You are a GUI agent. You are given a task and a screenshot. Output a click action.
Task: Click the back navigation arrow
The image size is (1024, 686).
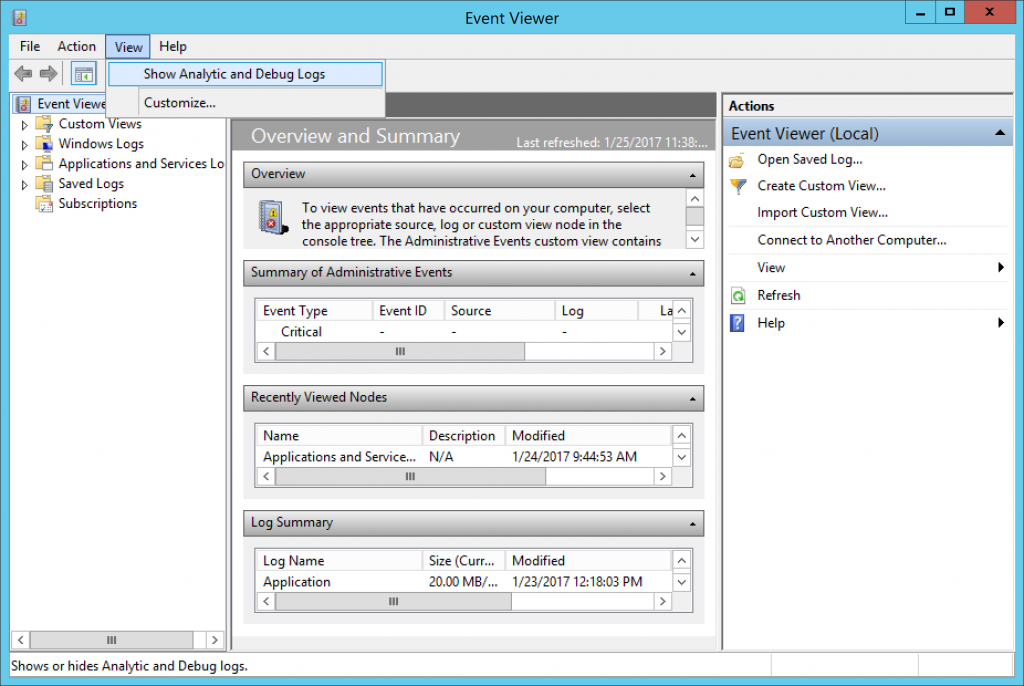[22, 72]
